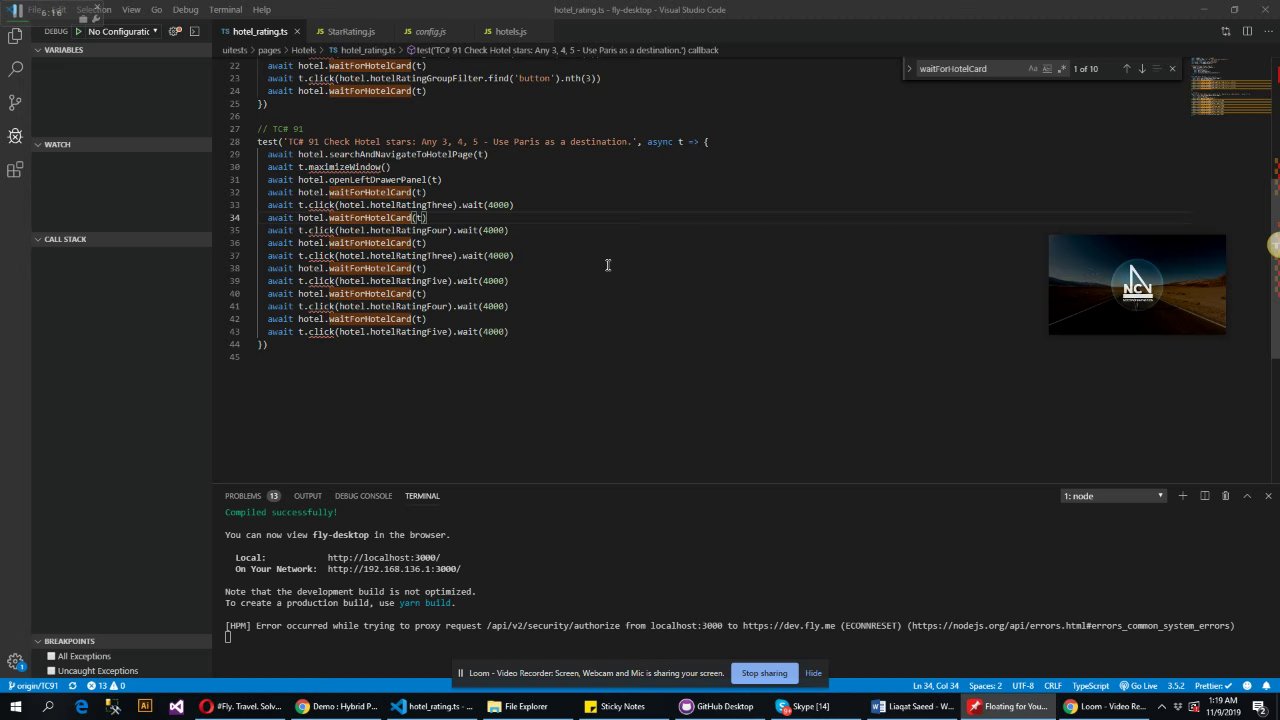Close the terminal panel
The image size is (1280, 720).
click(x=1268, y=496)
